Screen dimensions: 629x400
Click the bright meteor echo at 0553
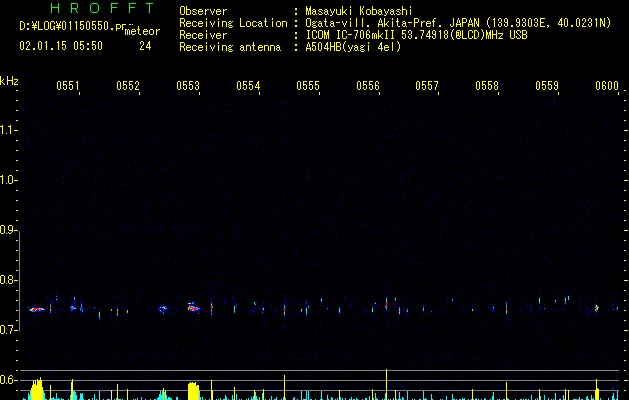[193, 308]
